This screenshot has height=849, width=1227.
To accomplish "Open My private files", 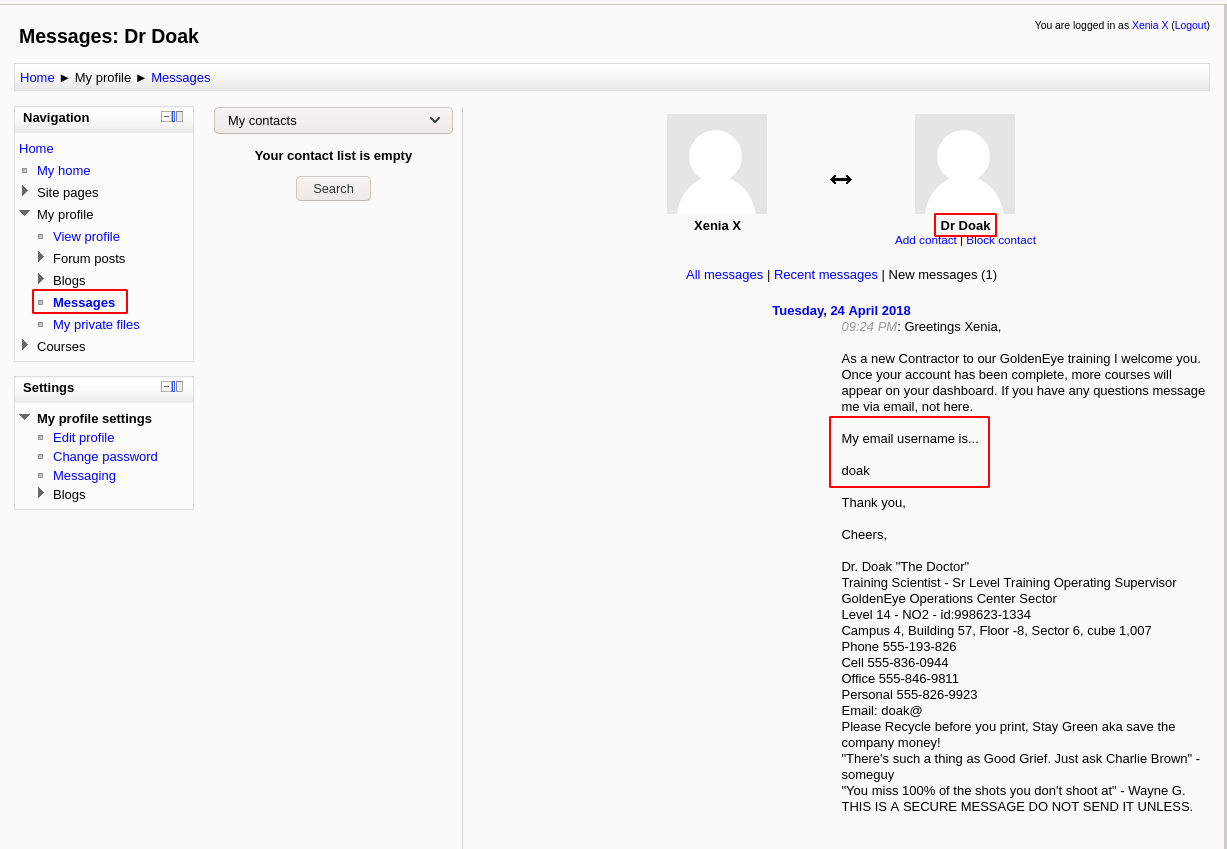I will (x=96, y=325).
